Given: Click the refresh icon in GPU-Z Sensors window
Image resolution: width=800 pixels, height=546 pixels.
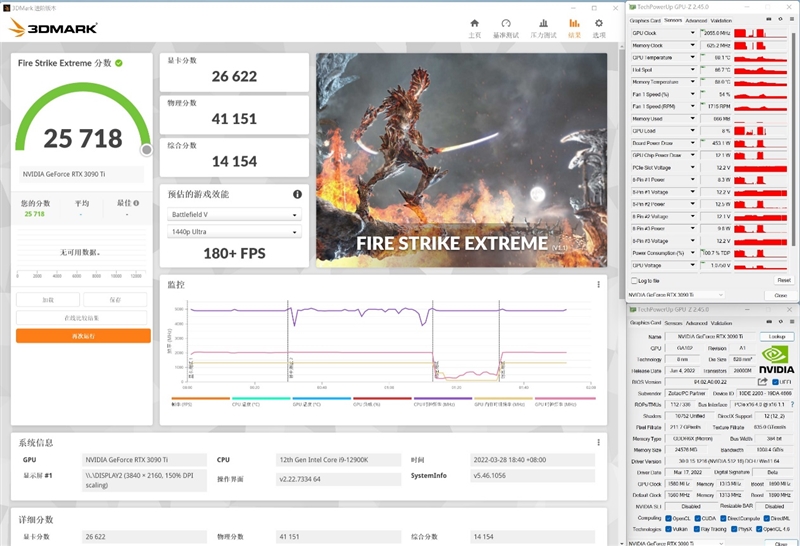Looking at the screenshot, I should point(780,19).
